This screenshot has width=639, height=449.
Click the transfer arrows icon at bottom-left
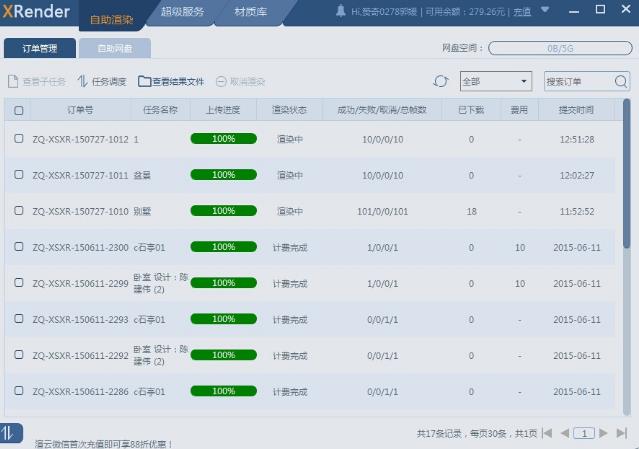9,432
